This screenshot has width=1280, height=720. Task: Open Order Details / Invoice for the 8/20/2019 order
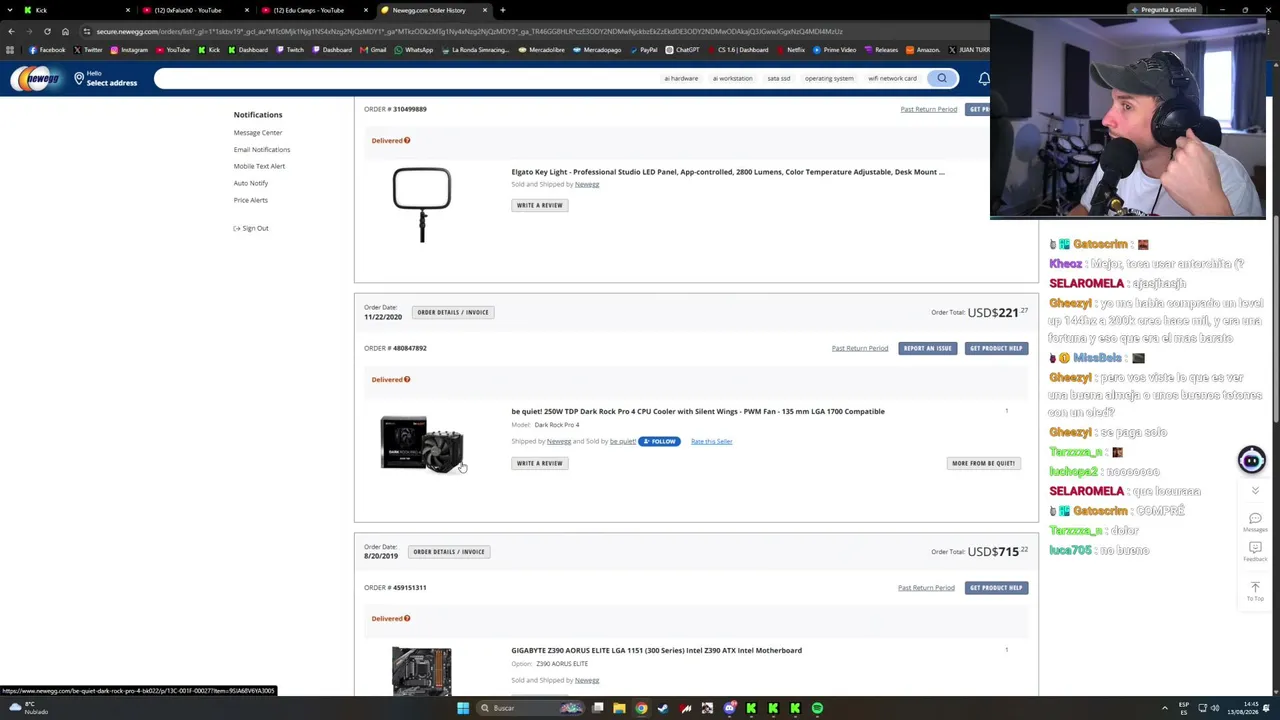[x=449, y=551]
